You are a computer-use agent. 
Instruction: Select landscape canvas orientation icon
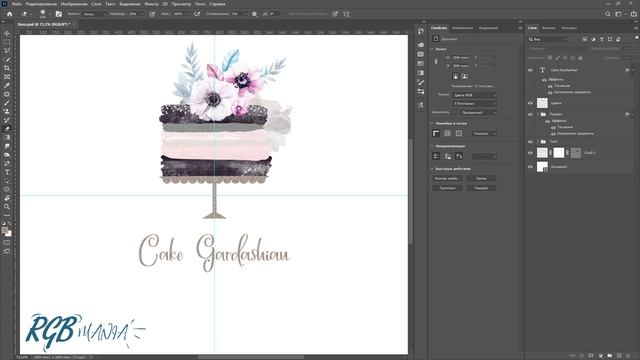coord(464,76)
